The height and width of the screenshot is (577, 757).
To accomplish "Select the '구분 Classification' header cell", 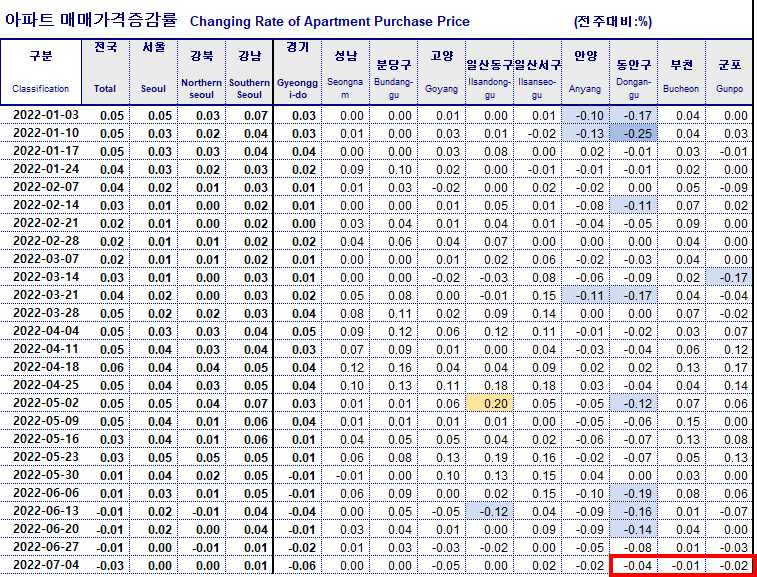I will [x=41, y=72].
